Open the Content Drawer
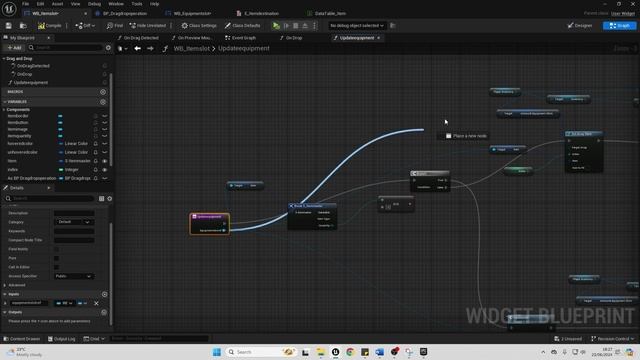The width and height of the screenshot is (640, 360). coord(22,339)
